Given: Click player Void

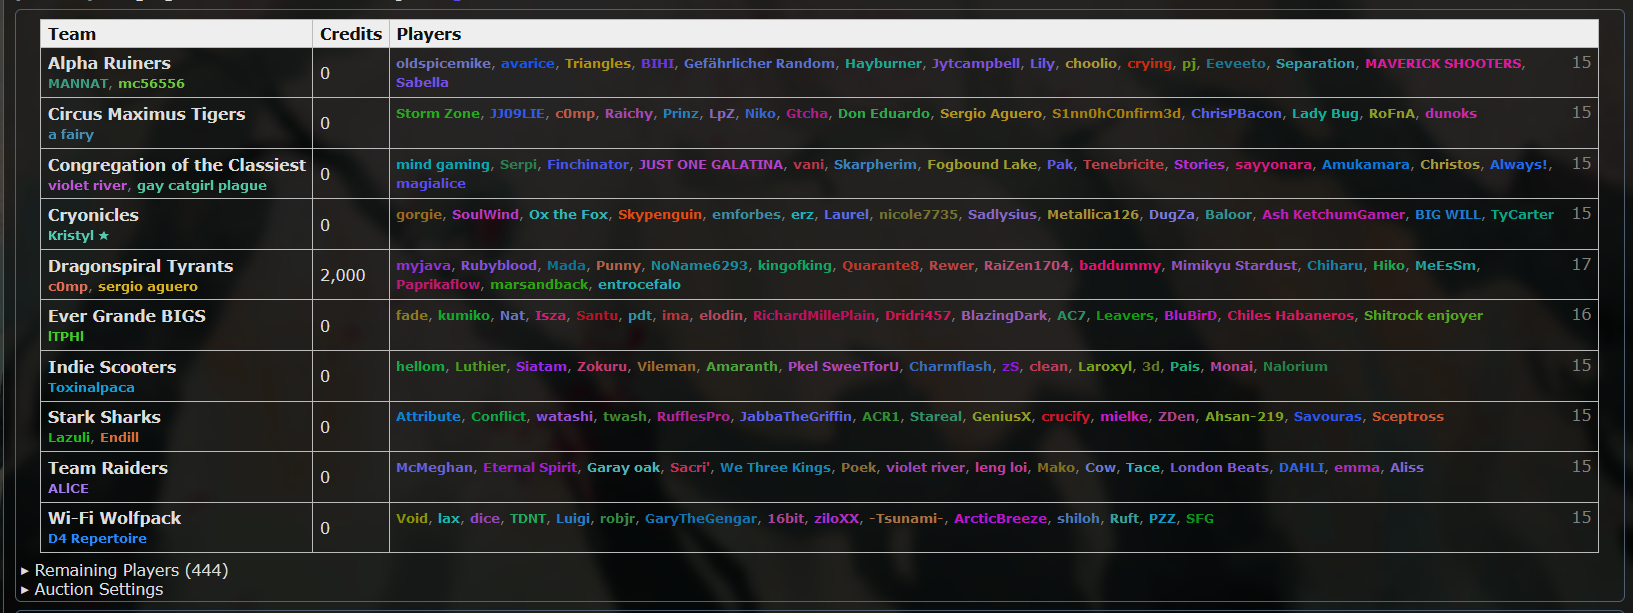Looking at the screenshot, I should point(412,518).
